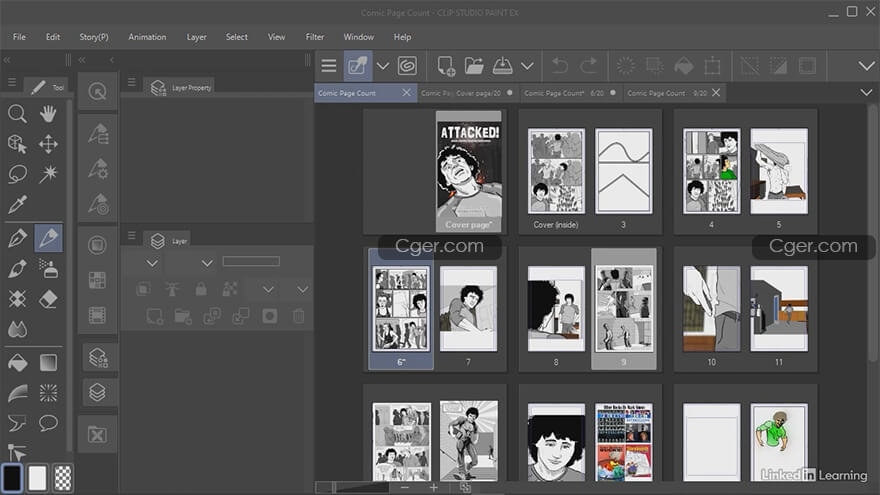
Task: Select the Pen nib tool
Action: coord(17,238)
